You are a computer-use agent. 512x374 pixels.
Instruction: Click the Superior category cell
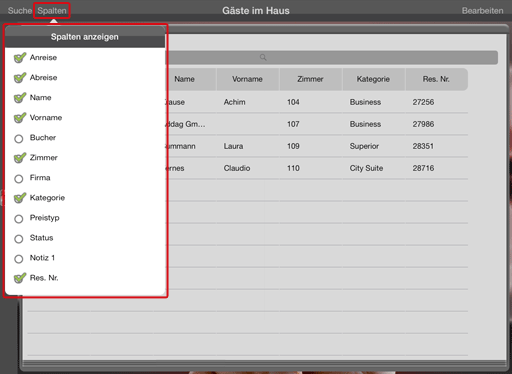coord(364,146)
